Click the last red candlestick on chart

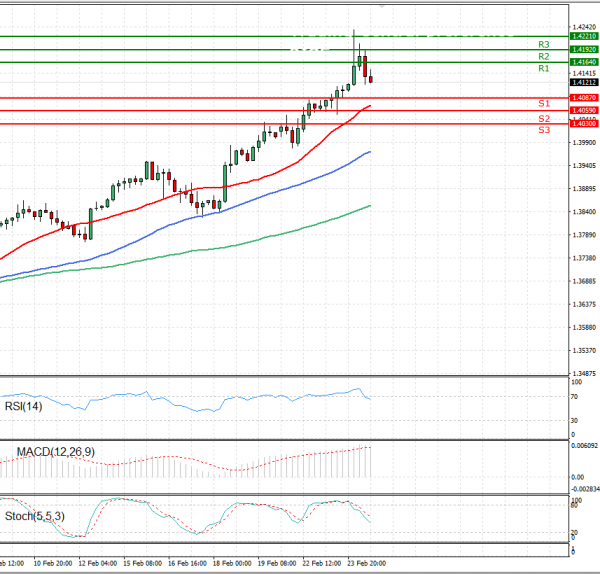371,78
